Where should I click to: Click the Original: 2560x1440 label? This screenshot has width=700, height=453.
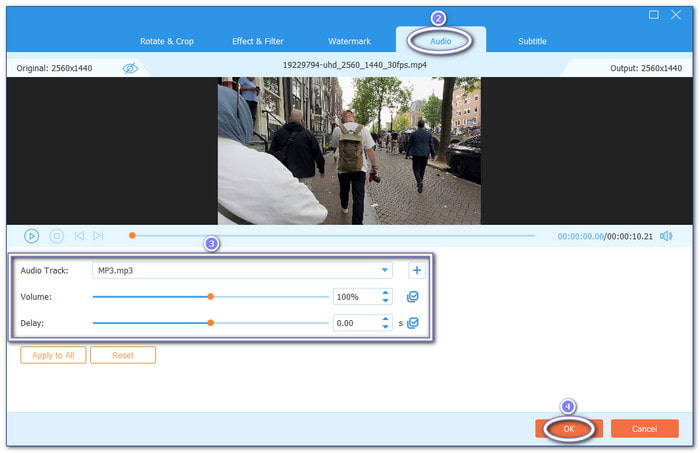[x=54, y=68]
